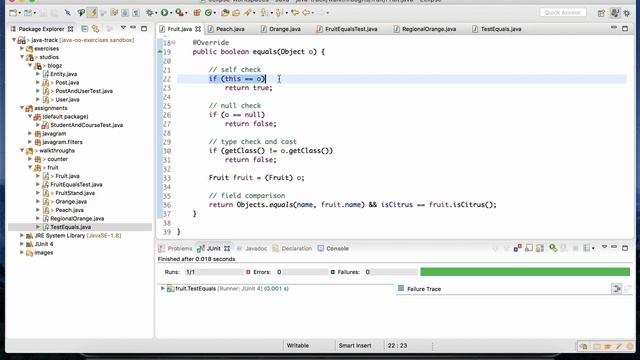
Task: Maximize the JUnit bottom panel
Action: [625, 248]
